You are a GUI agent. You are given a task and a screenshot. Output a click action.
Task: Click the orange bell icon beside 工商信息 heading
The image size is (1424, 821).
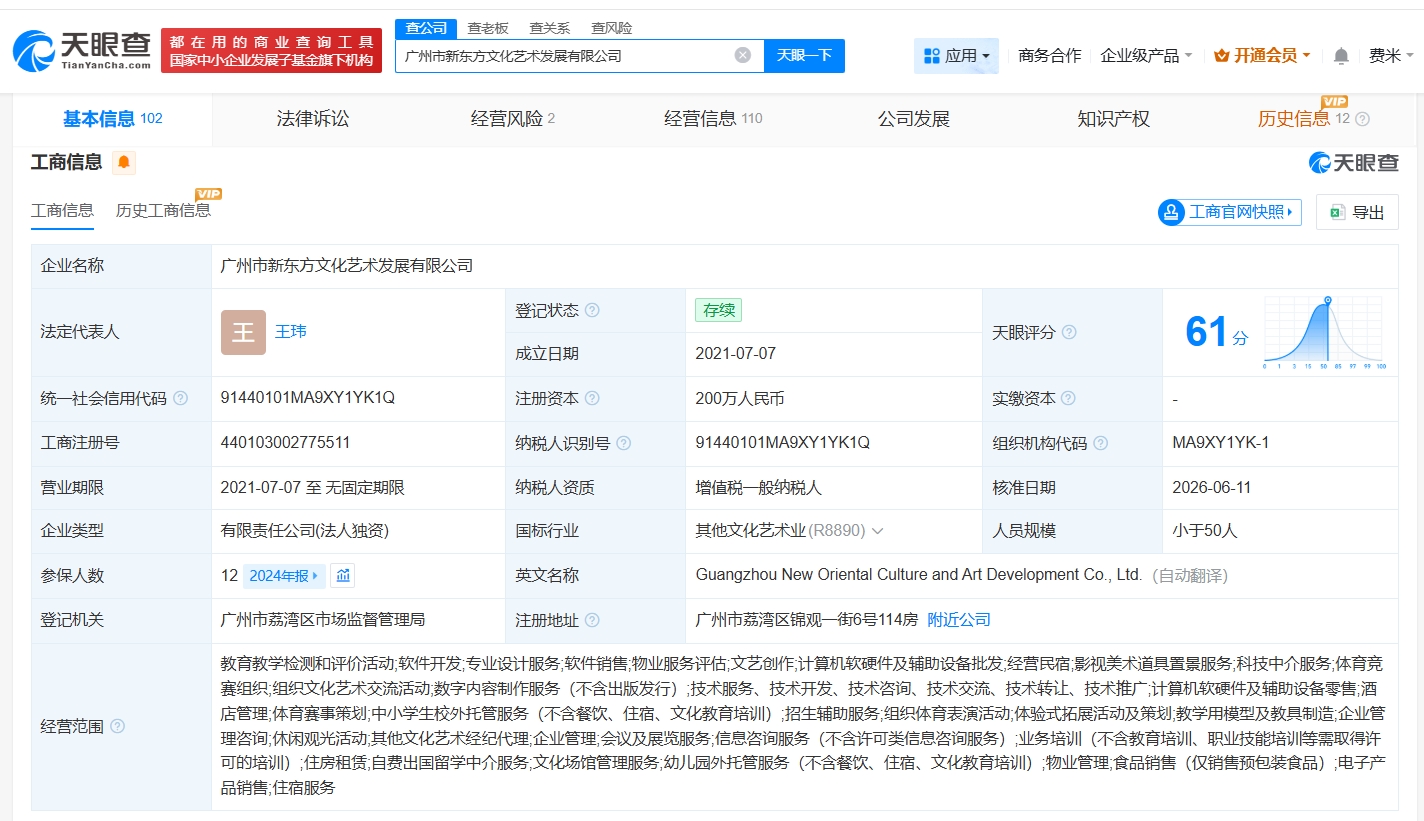coord(124,162)
